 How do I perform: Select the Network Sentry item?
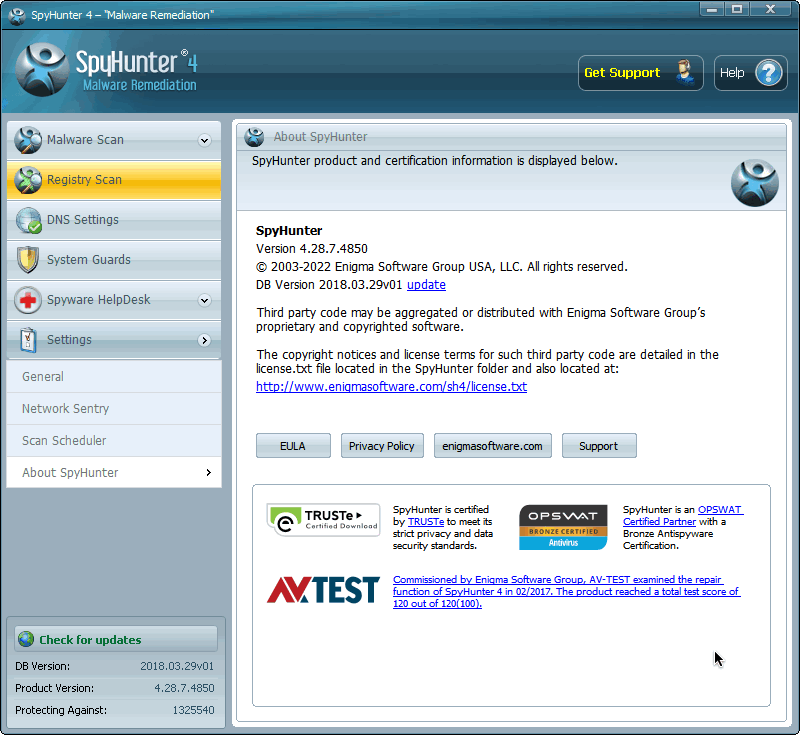click(x=114, y=409)
